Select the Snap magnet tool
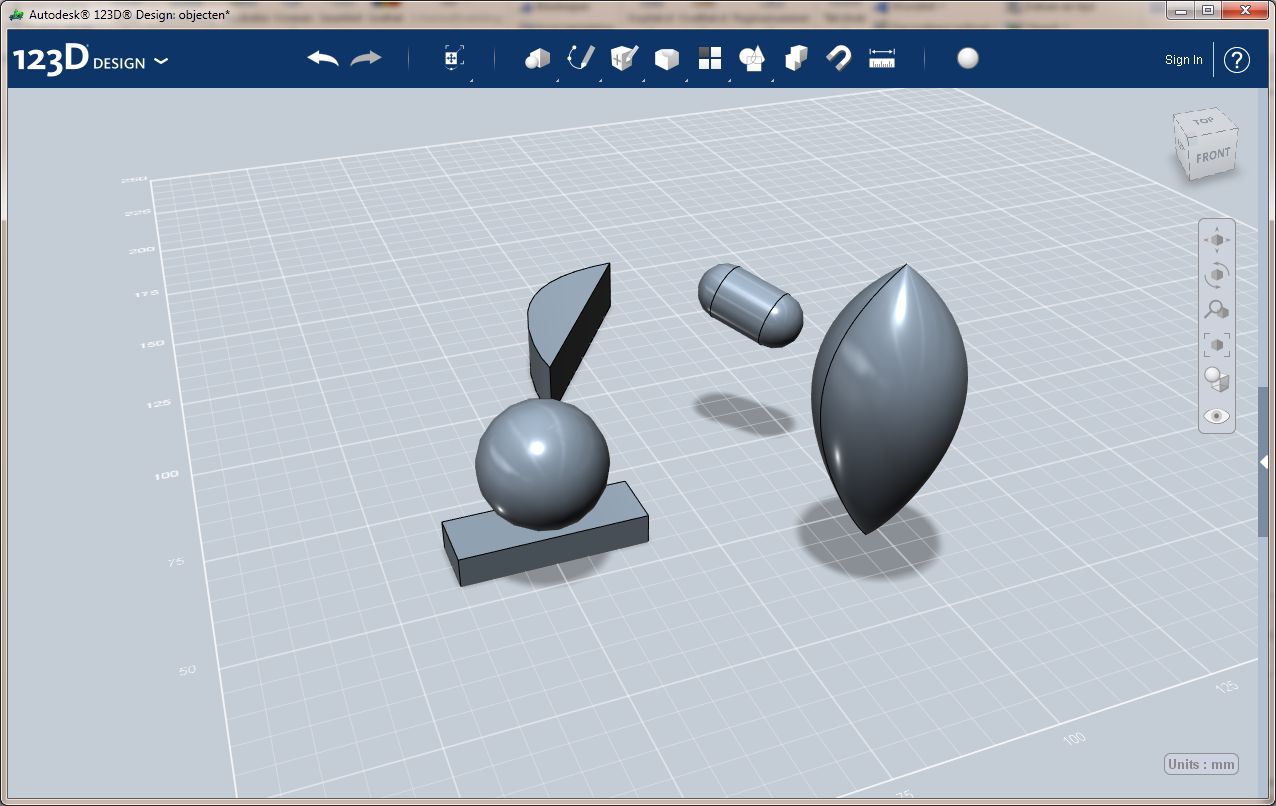This screenshot has height=806, width=1276. point(838,59)
